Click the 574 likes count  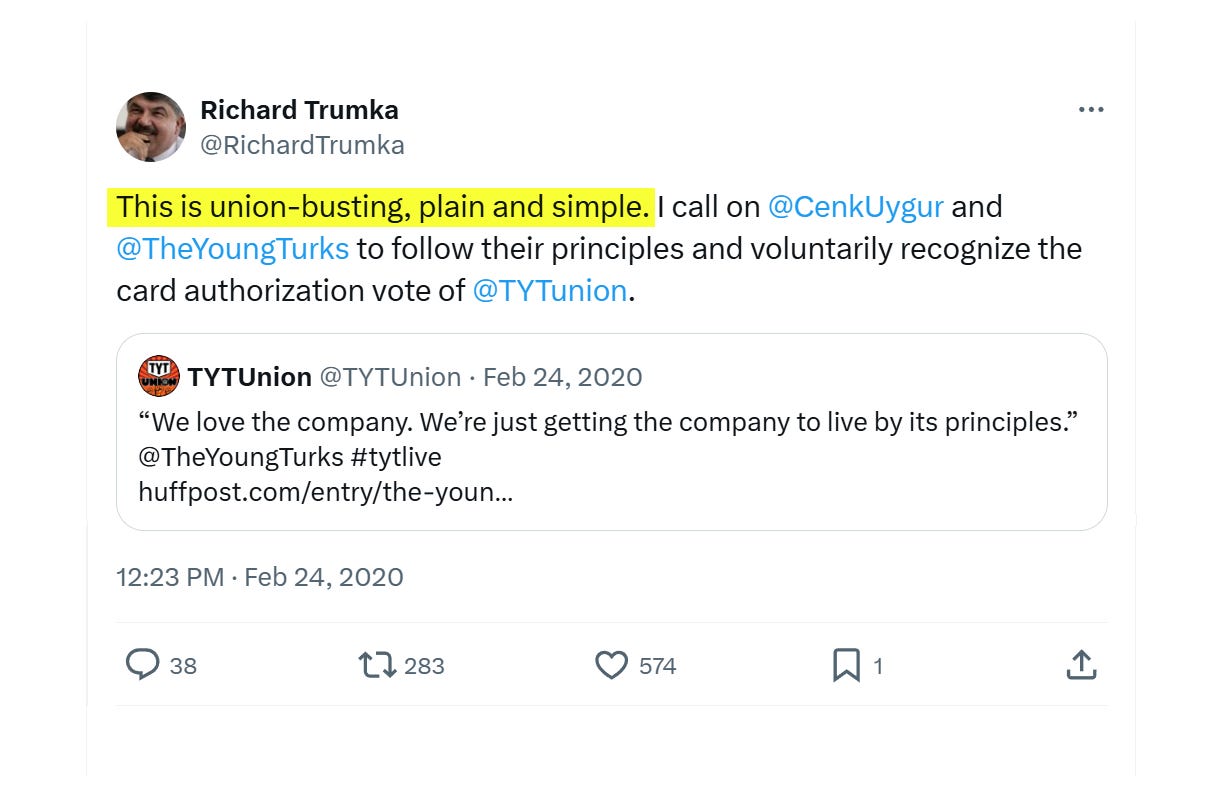pyautogui.click(x=658, y=666)
